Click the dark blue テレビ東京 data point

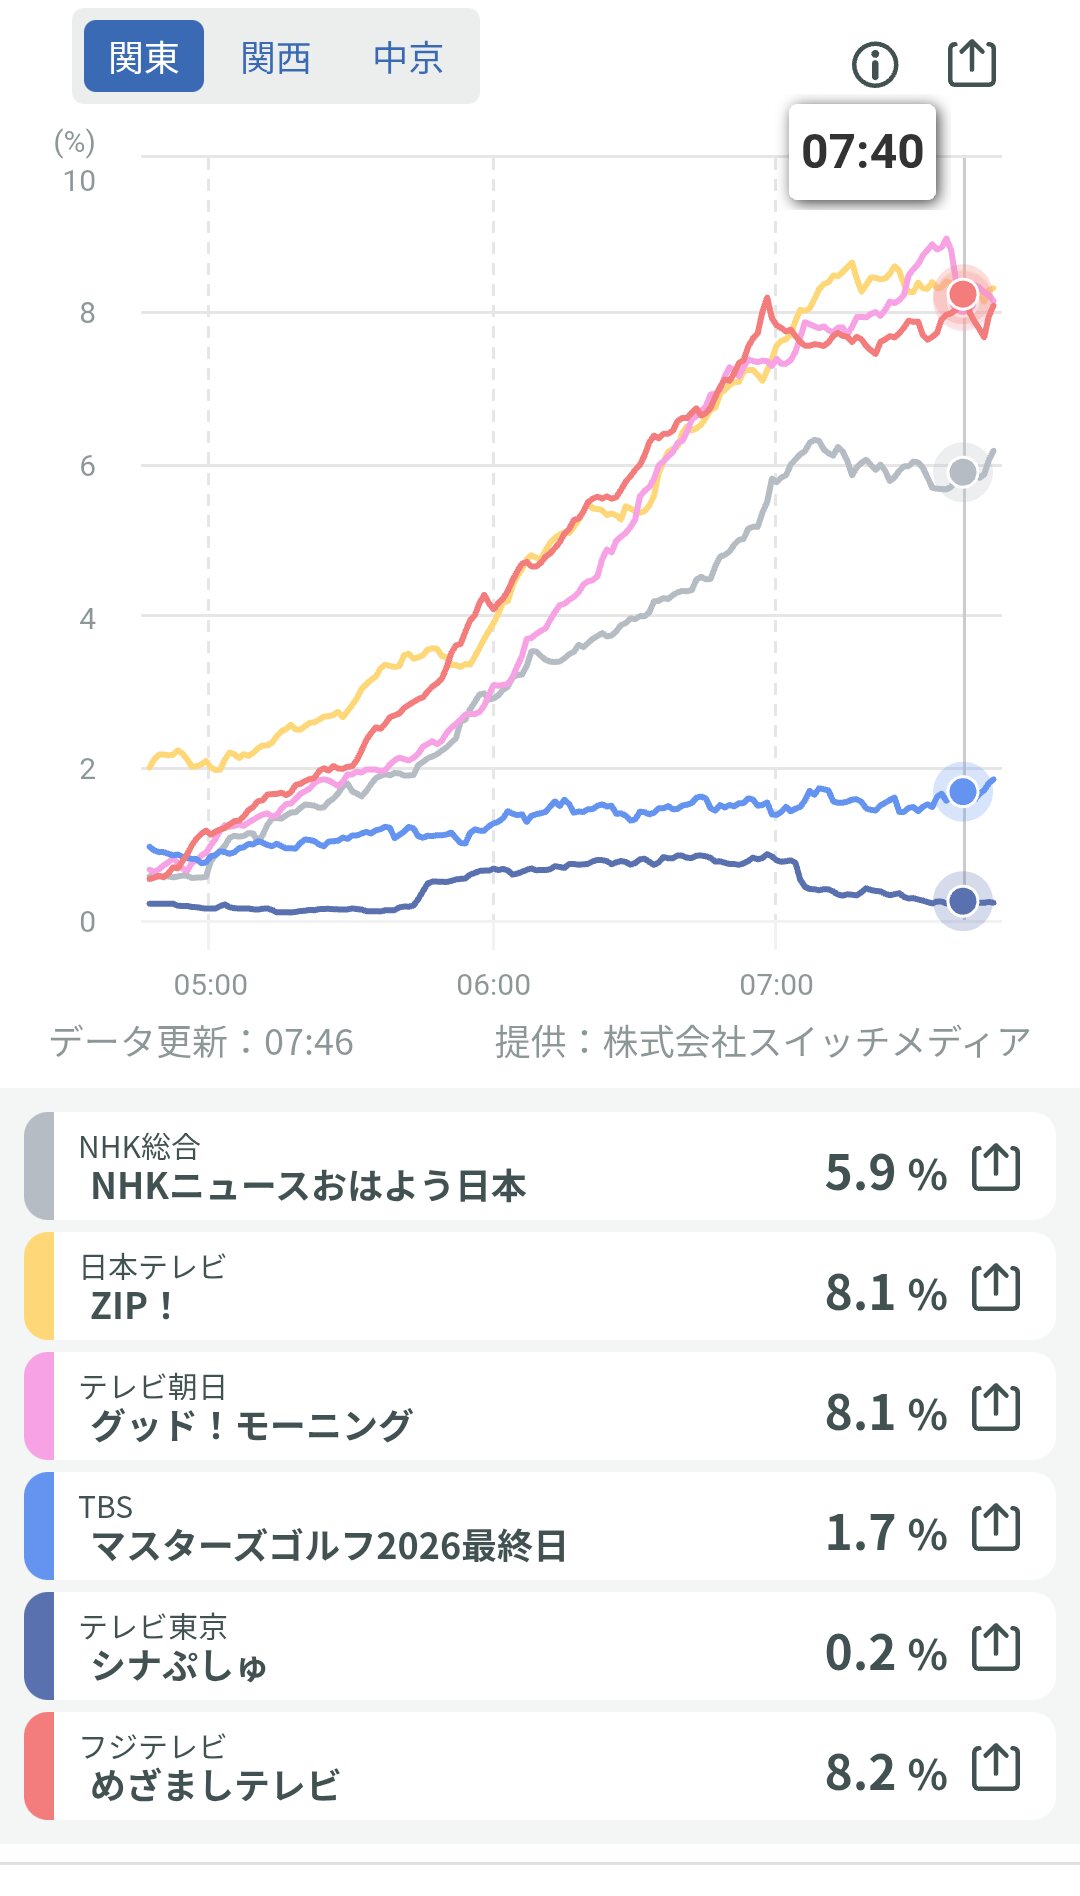(963, 901)
